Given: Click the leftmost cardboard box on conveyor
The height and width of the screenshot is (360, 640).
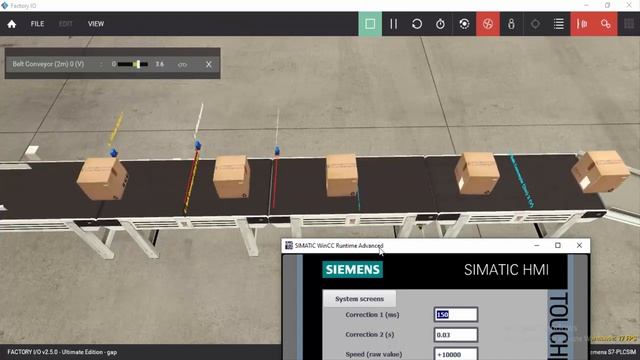Looking at the screenshot, I should point(102,179).
